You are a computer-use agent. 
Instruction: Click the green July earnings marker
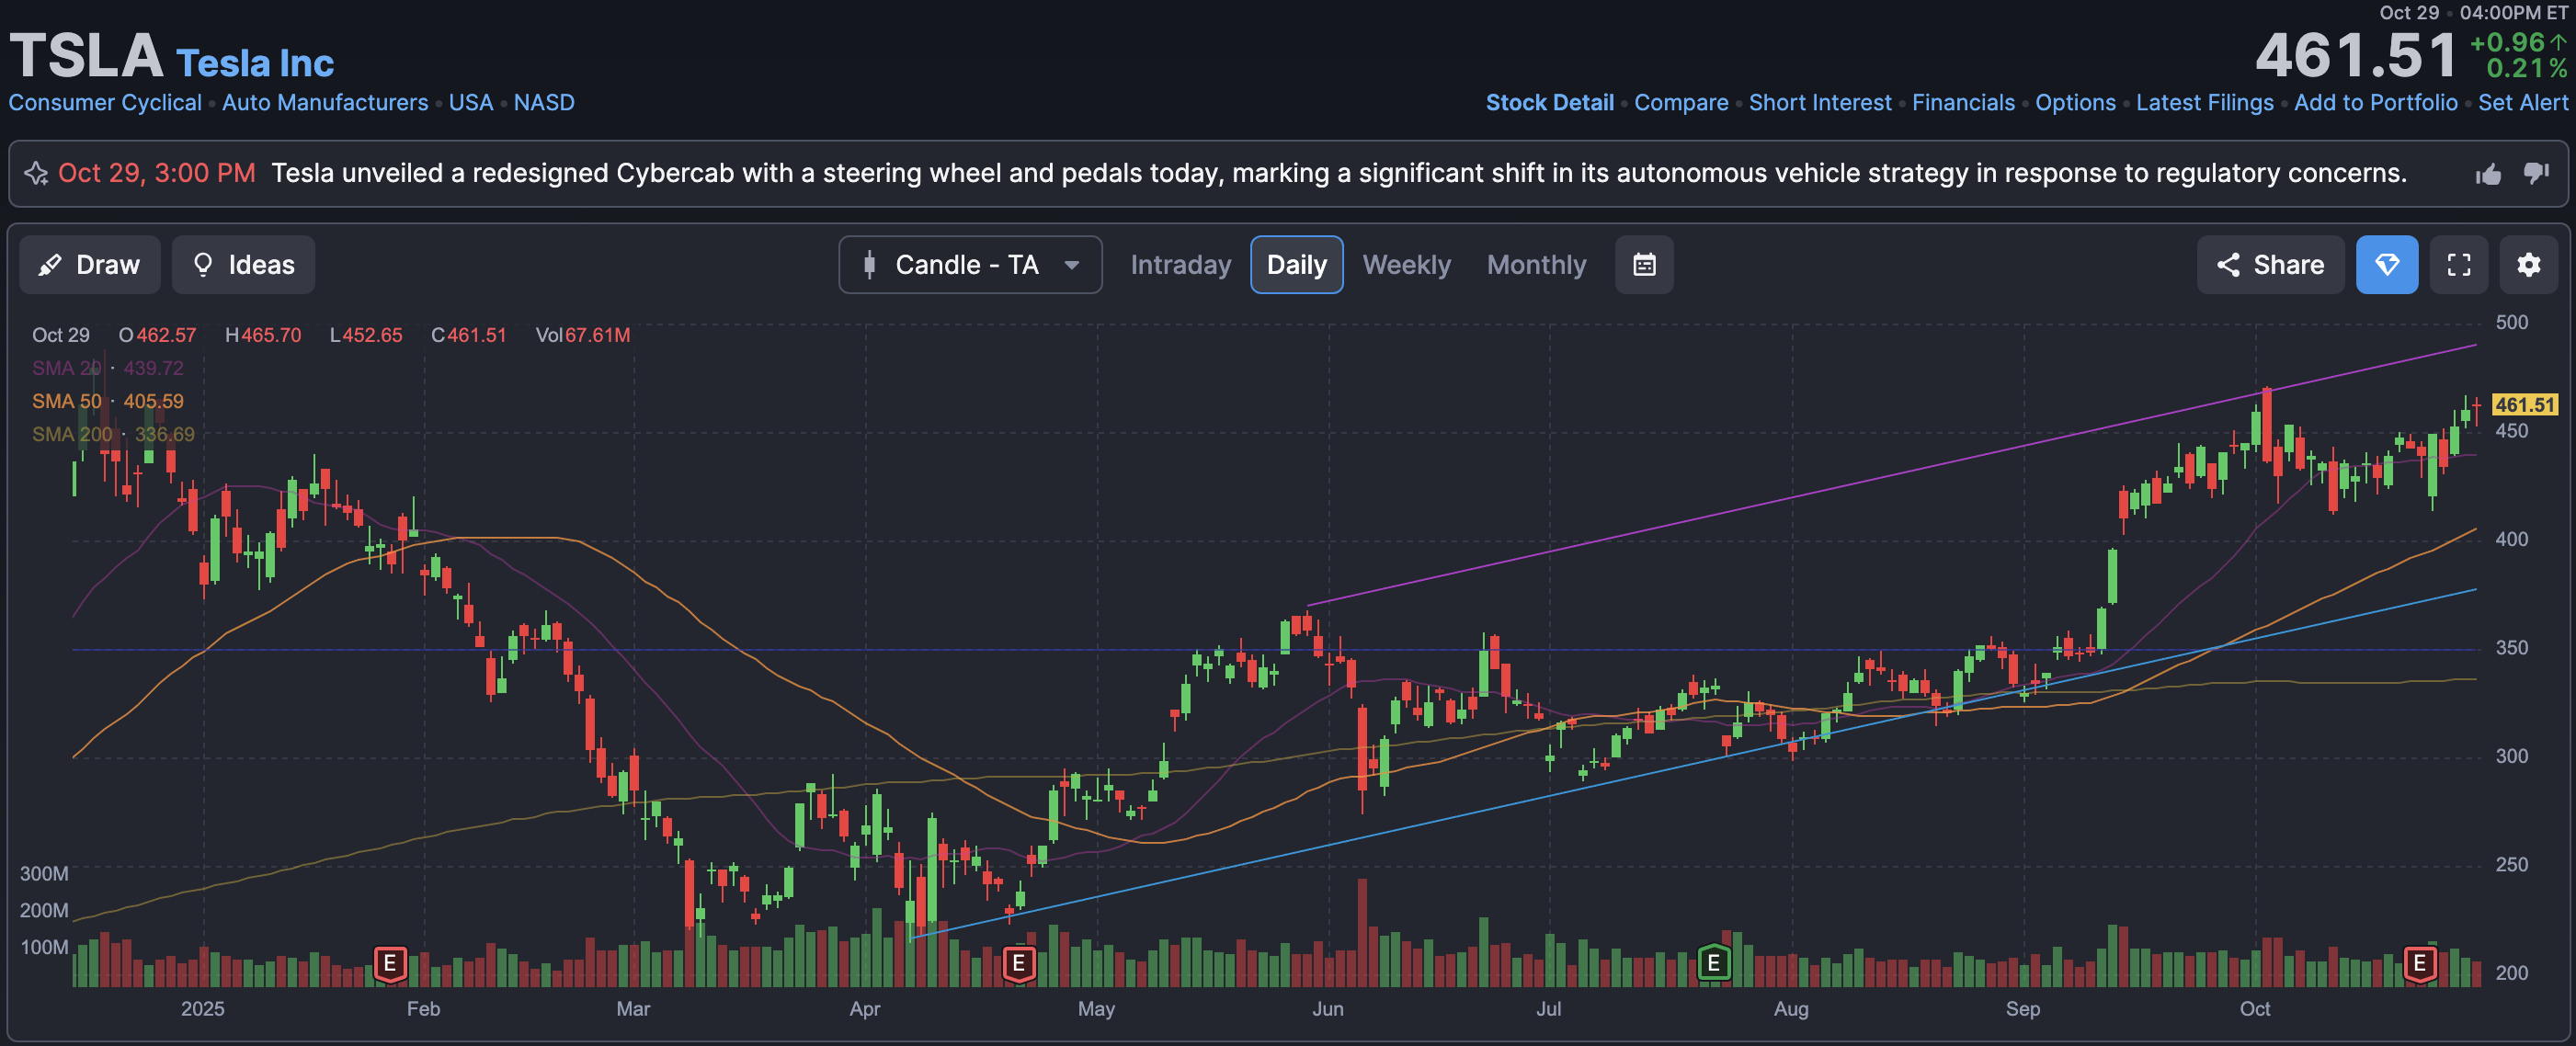click(1713, 963)
